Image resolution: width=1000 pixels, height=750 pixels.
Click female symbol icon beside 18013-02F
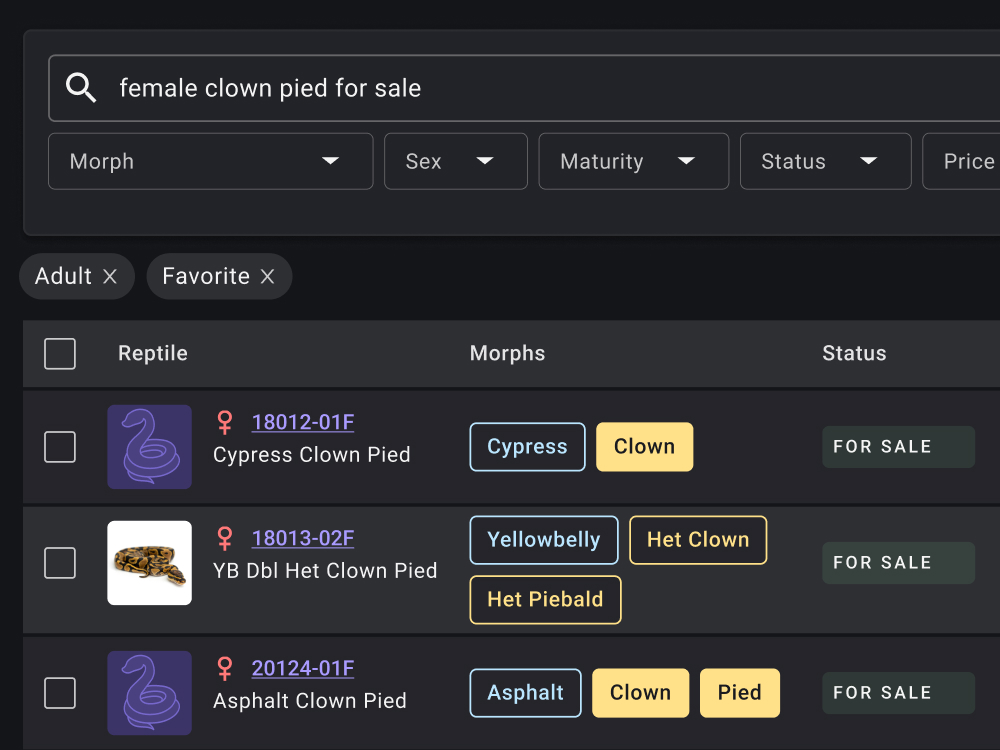pos(226,539)
